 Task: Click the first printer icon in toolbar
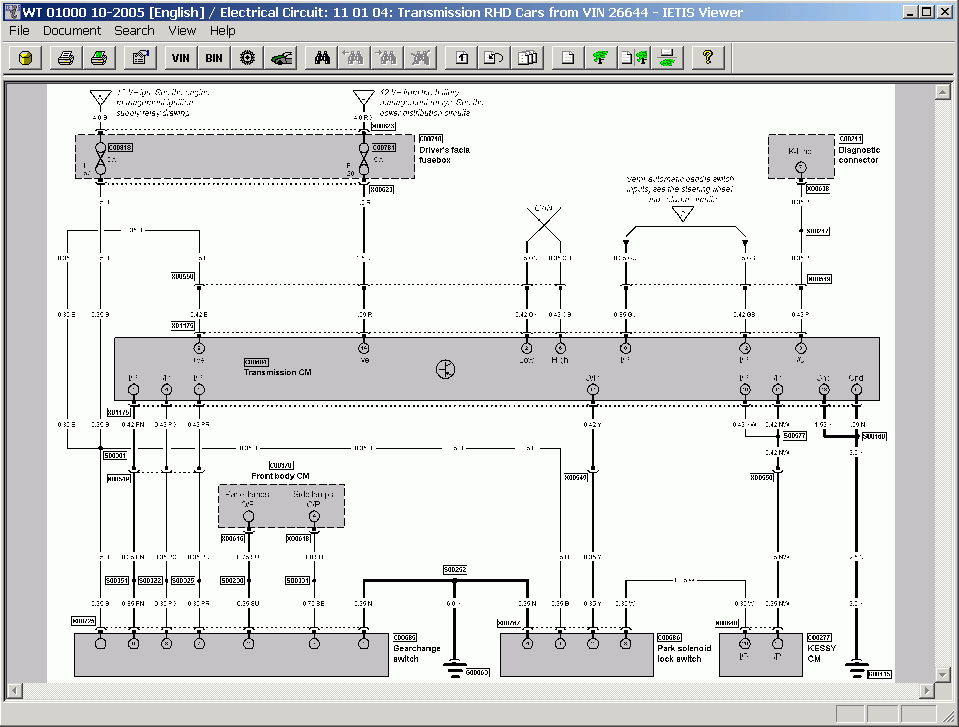point(66,58)
